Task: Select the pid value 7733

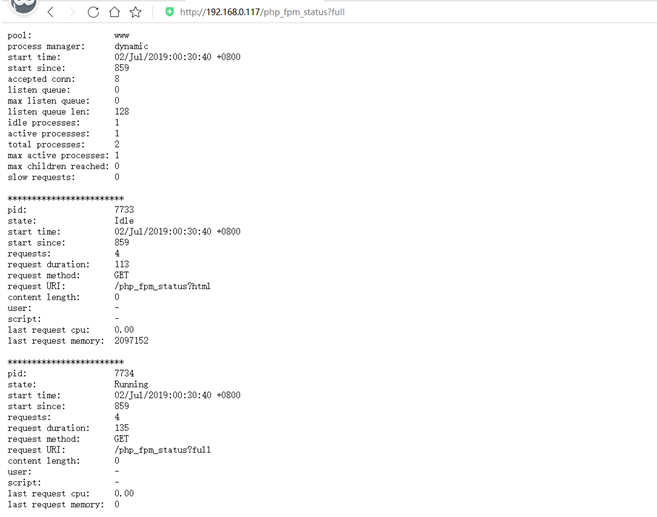Action: coord(124,209)
